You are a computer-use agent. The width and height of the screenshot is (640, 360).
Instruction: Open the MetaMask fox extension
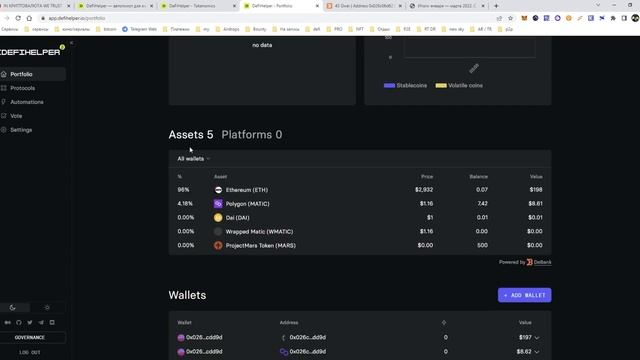click(x=524, y=18)
